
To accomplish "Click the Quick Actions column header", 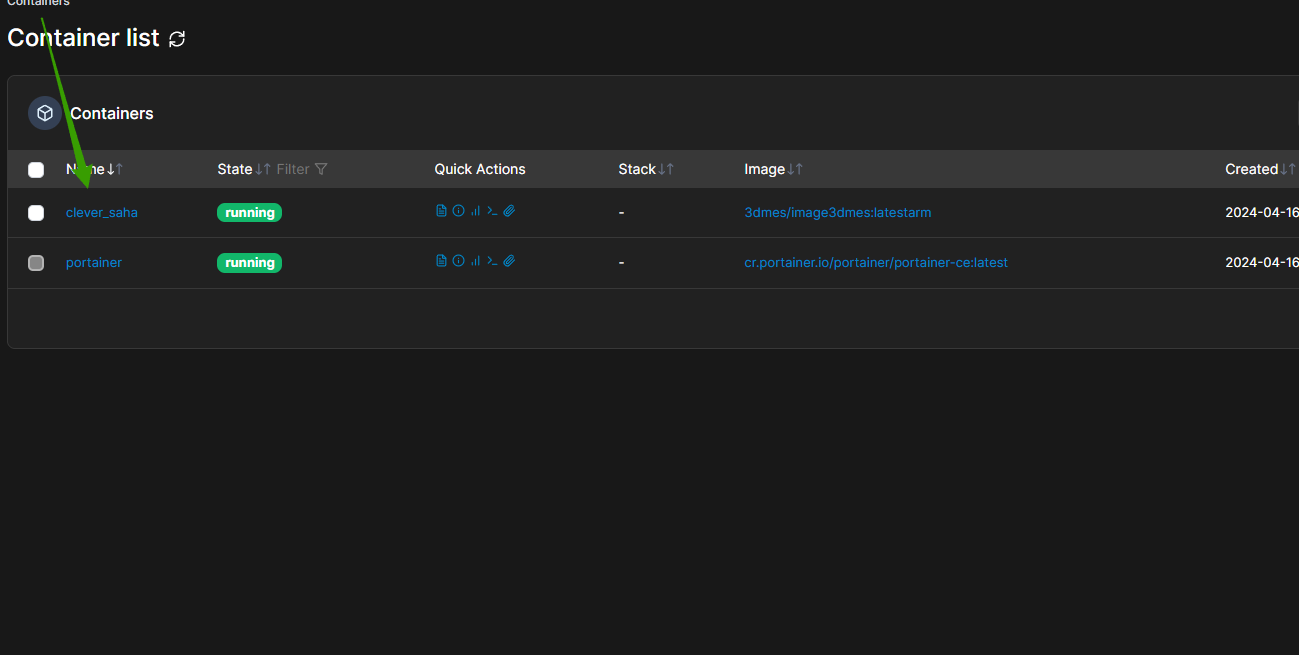I will click(x=480, y=169).
